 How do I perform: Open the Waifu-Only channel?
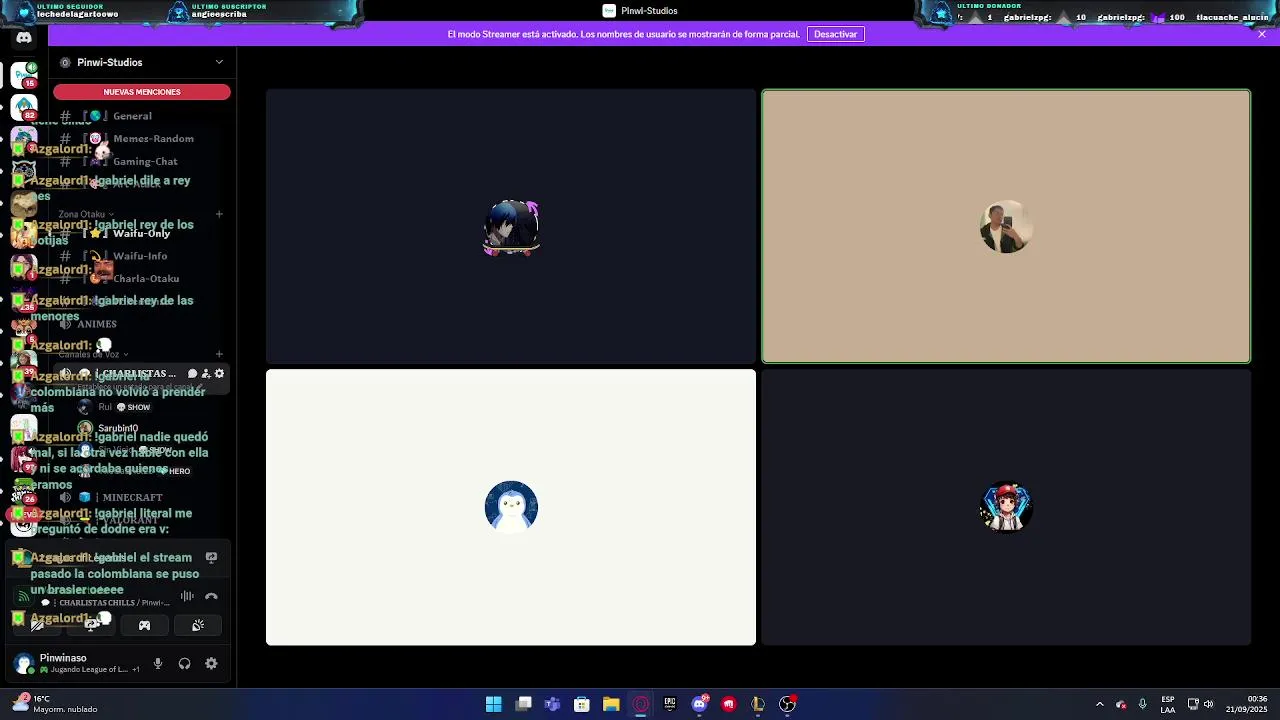(142, 233)
